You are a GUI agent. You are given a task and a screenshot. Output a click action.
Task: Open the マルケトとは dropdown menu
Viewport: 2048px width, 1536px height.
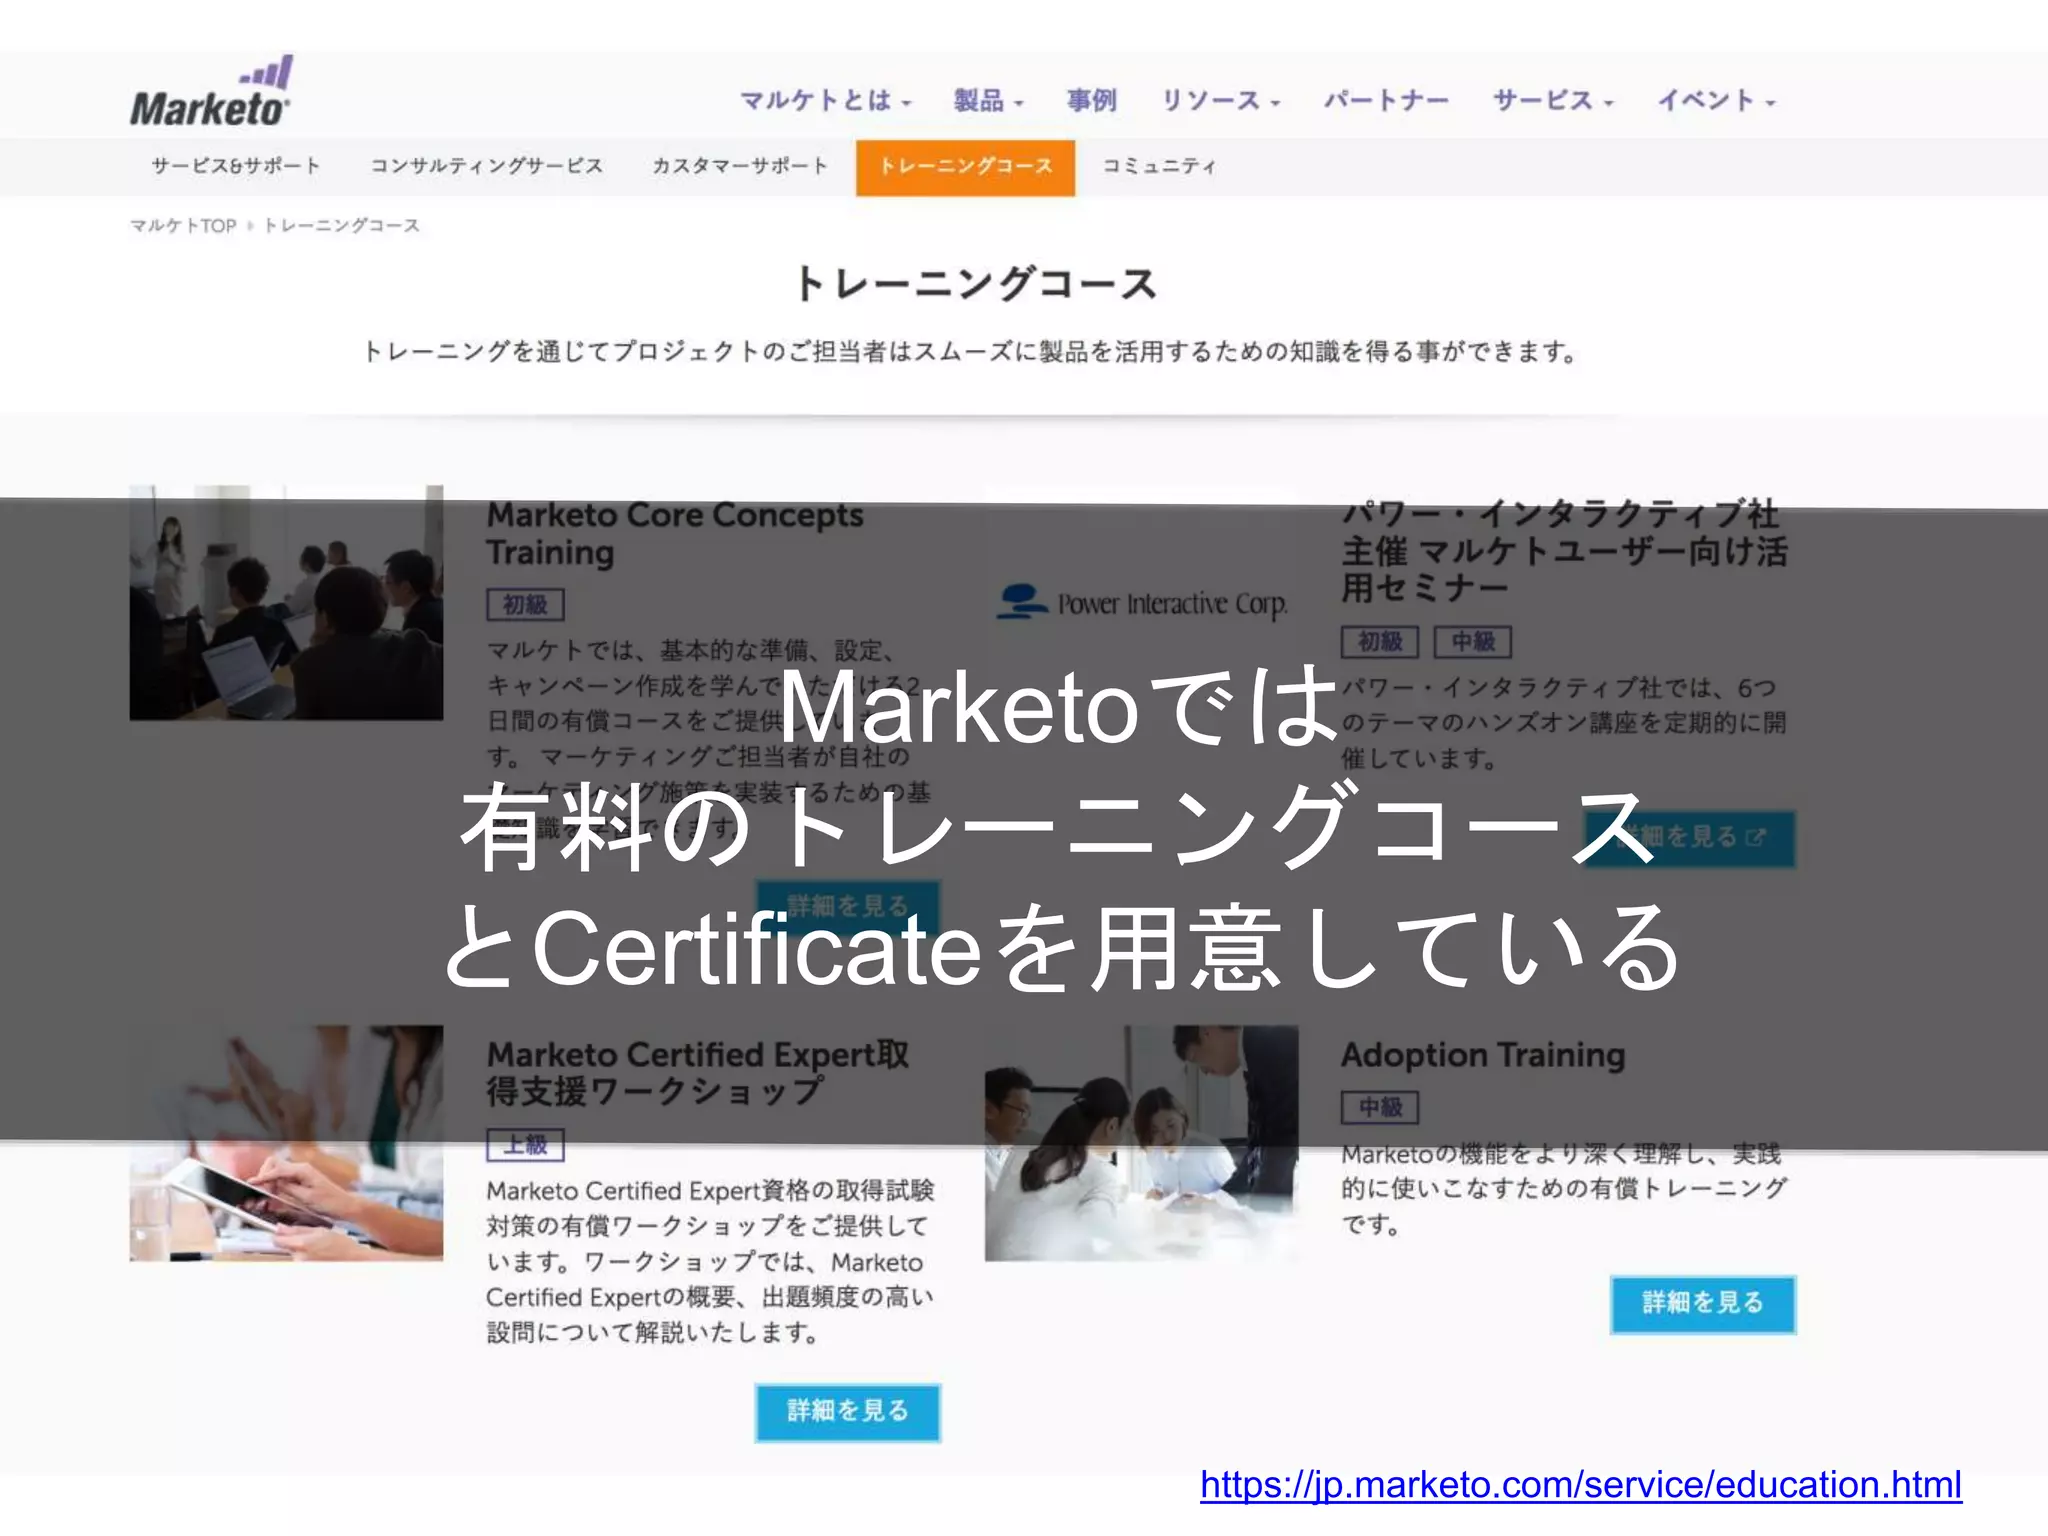pos(826,101)
